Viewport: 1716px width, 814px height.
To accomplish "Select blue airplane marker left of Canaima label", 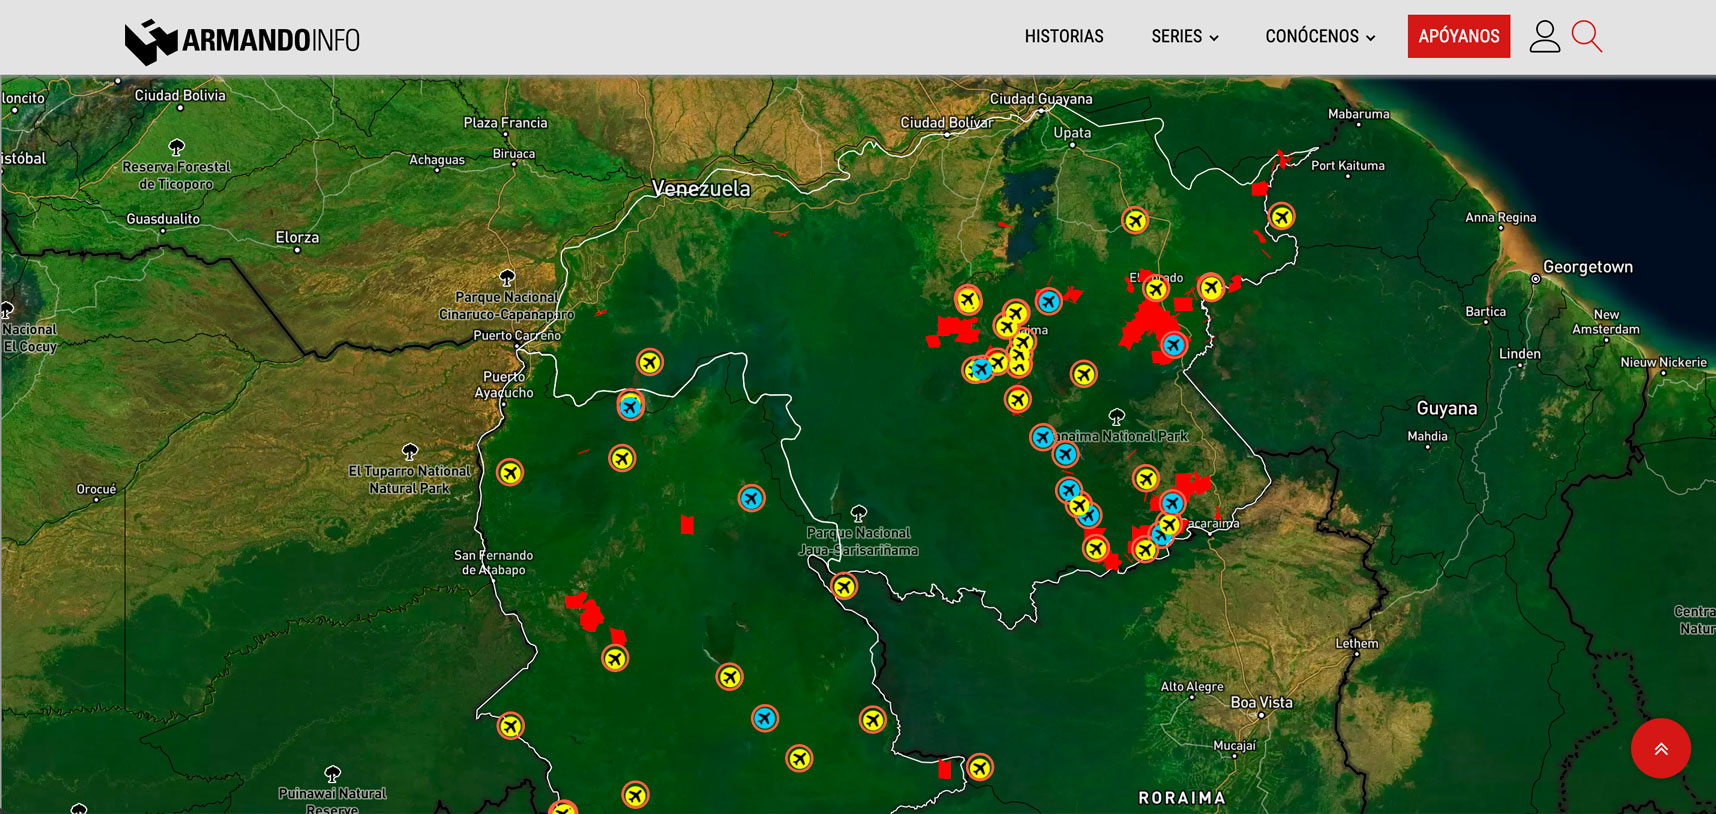I will tap(1040, 437).
